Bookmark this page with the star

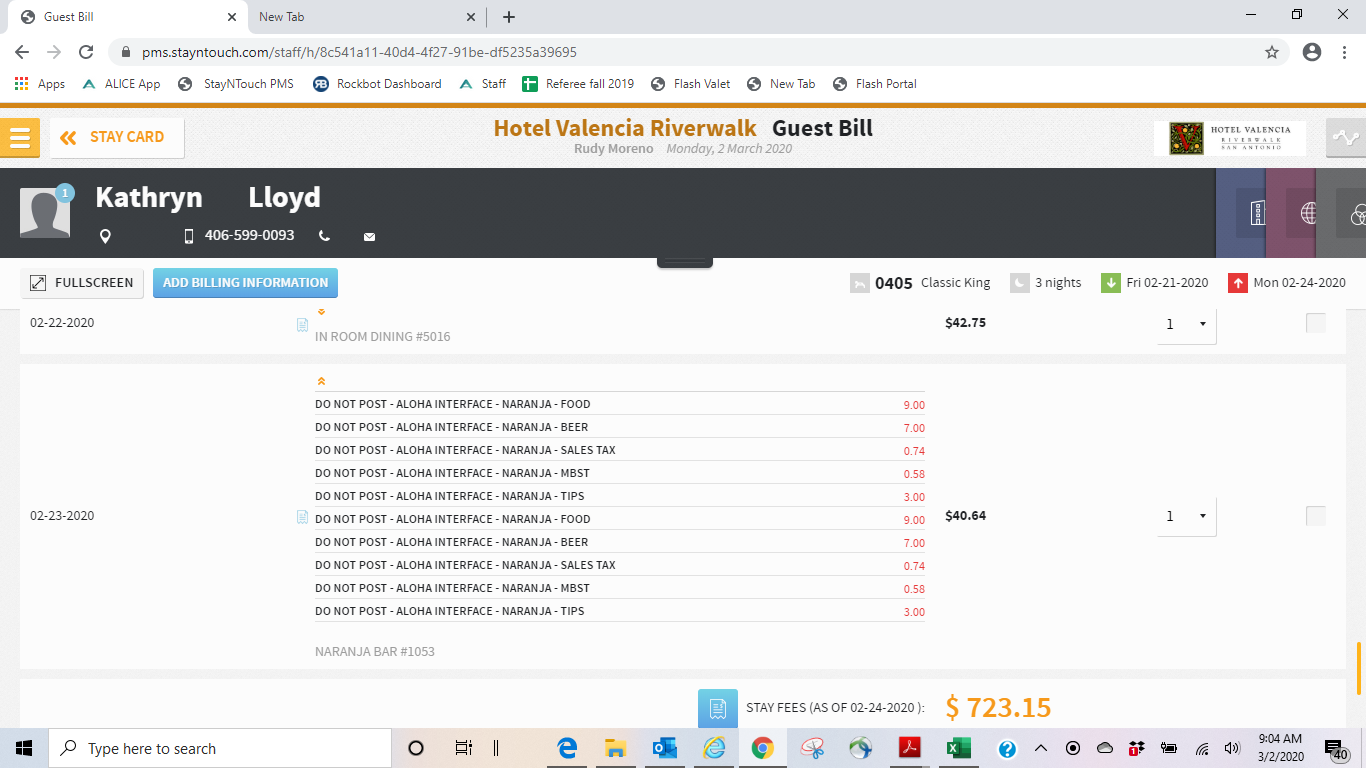coord(1272,52)
